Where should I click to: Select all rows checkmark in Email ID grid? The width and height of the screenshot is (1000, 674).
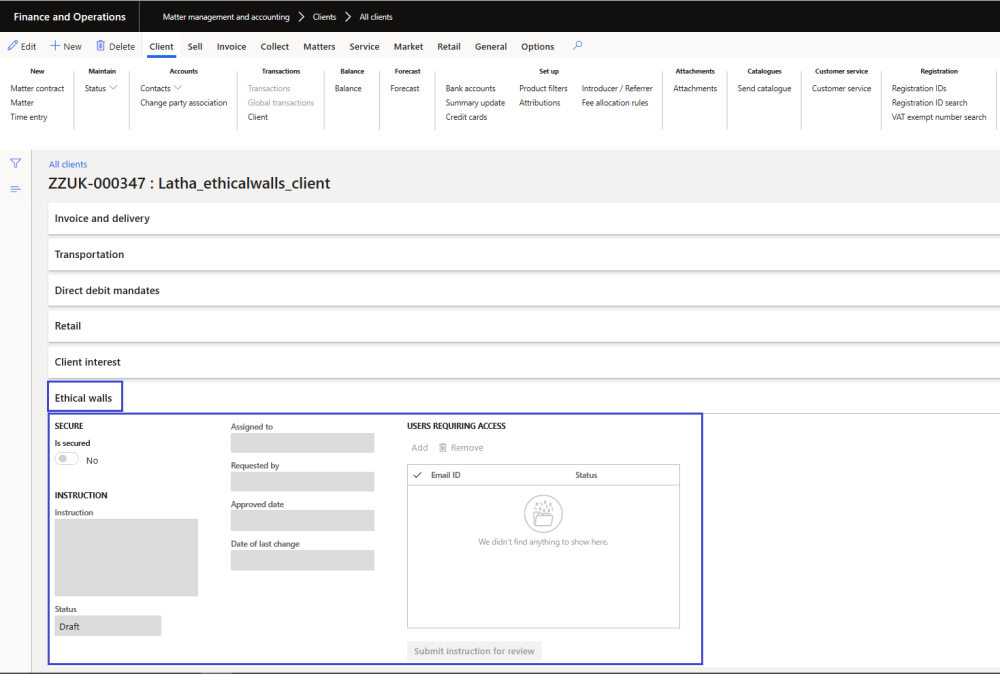417,475
